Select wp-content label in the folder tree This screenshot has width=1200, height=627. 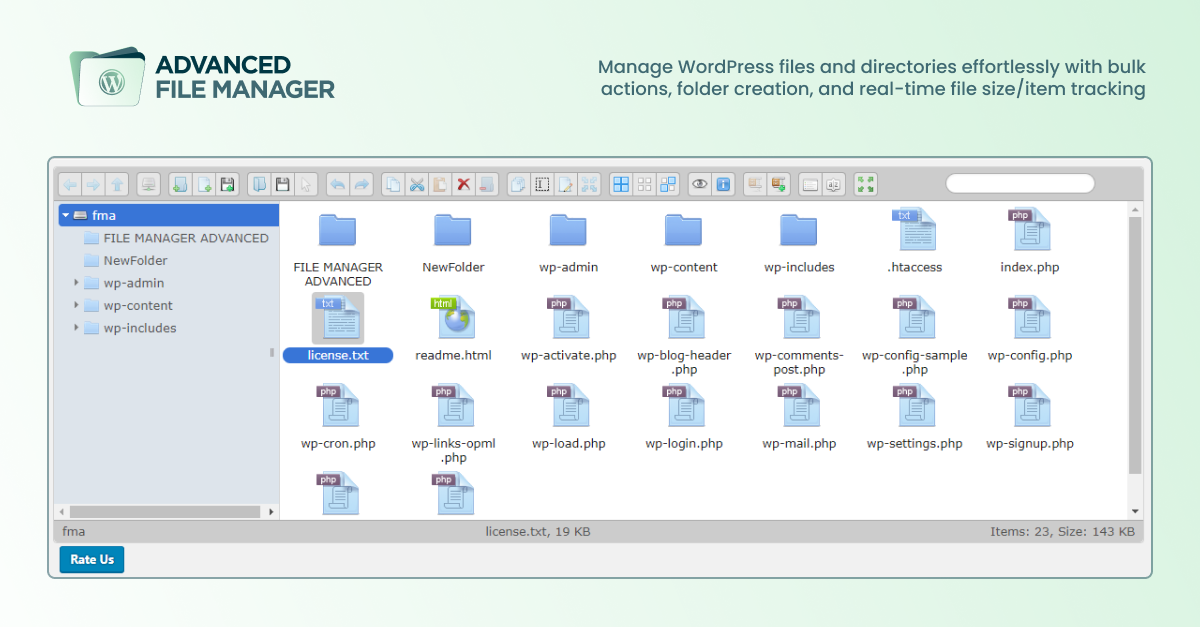(138, 305)
